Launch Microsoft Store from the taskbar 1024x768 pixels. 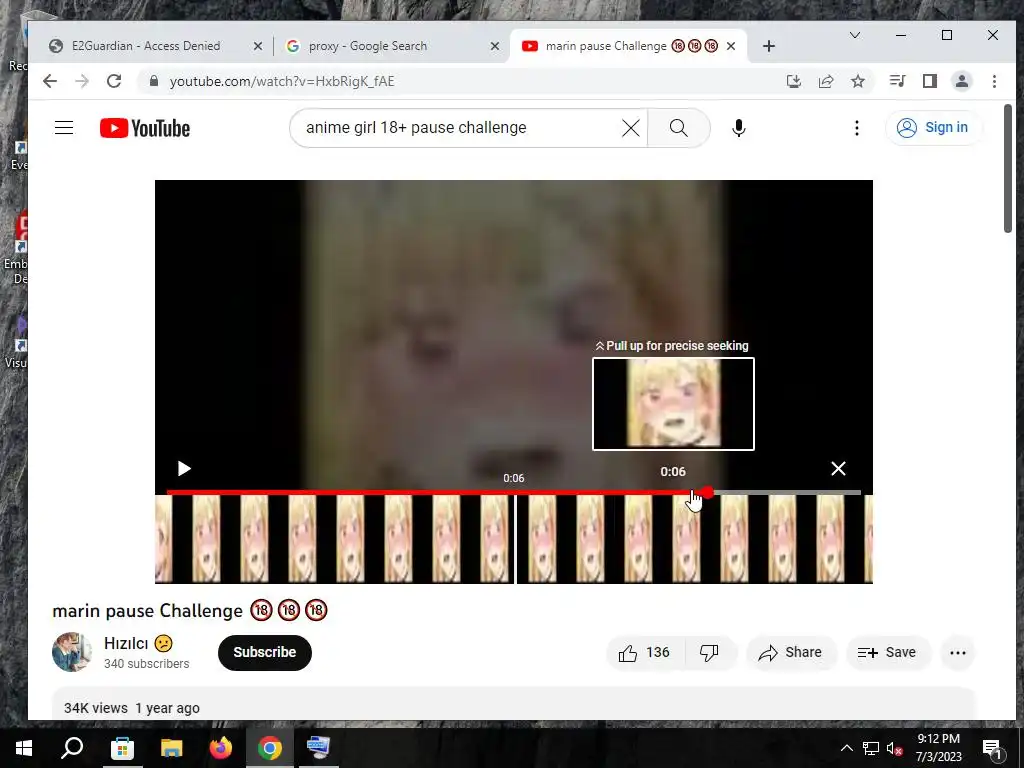coord(122,748)
